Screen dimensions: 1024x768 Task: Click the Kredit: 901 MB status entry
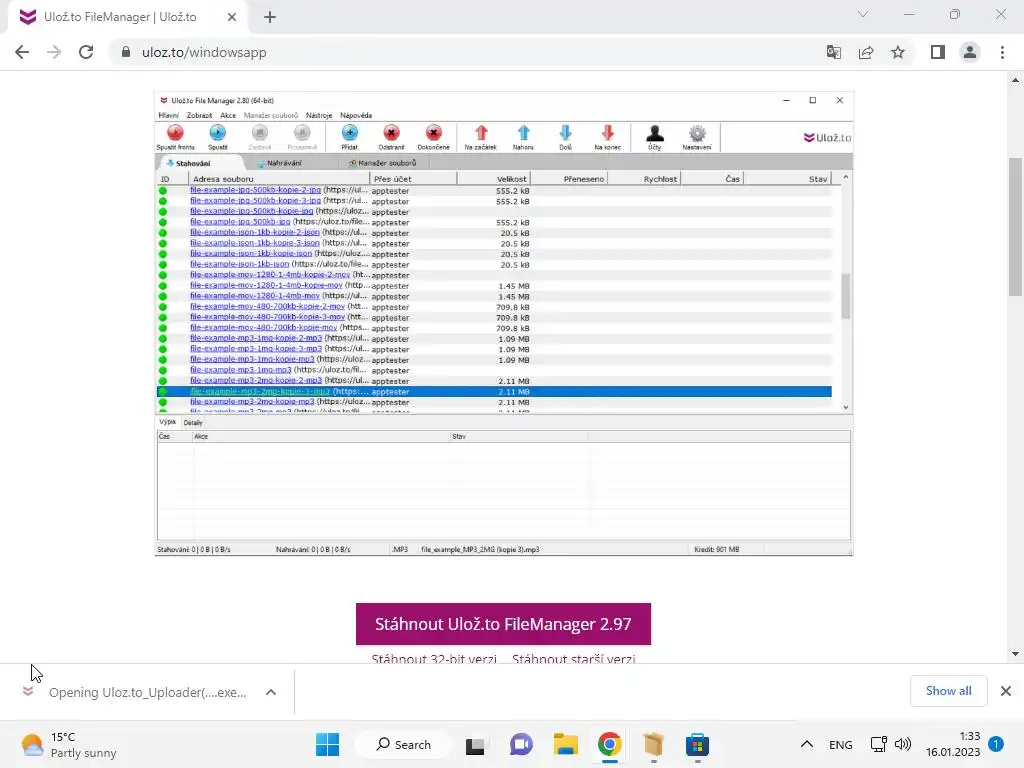tap(716, 550)
